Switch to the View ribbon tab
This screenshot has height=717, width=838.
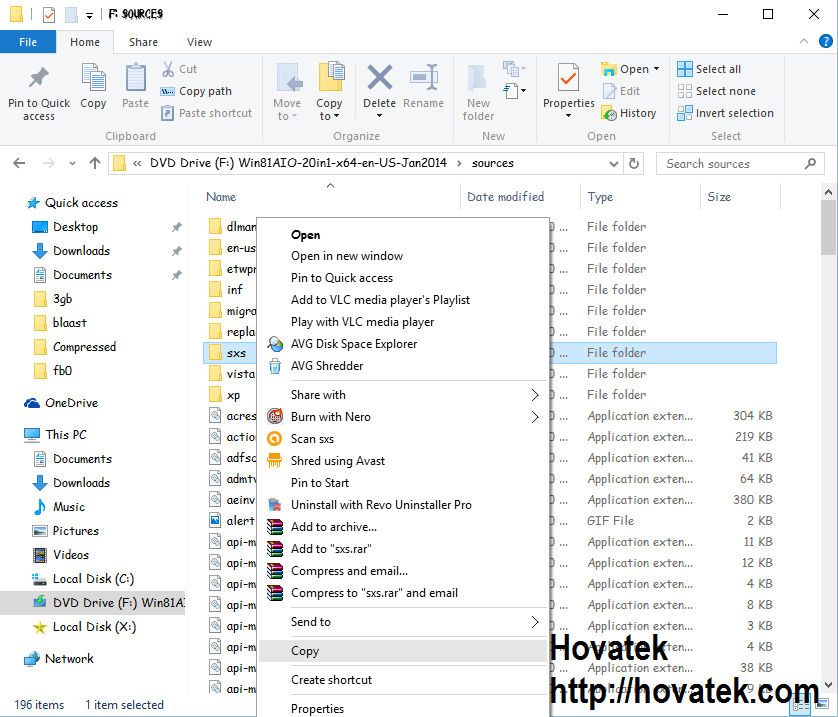pyautogui.click(x=199, y=42)
